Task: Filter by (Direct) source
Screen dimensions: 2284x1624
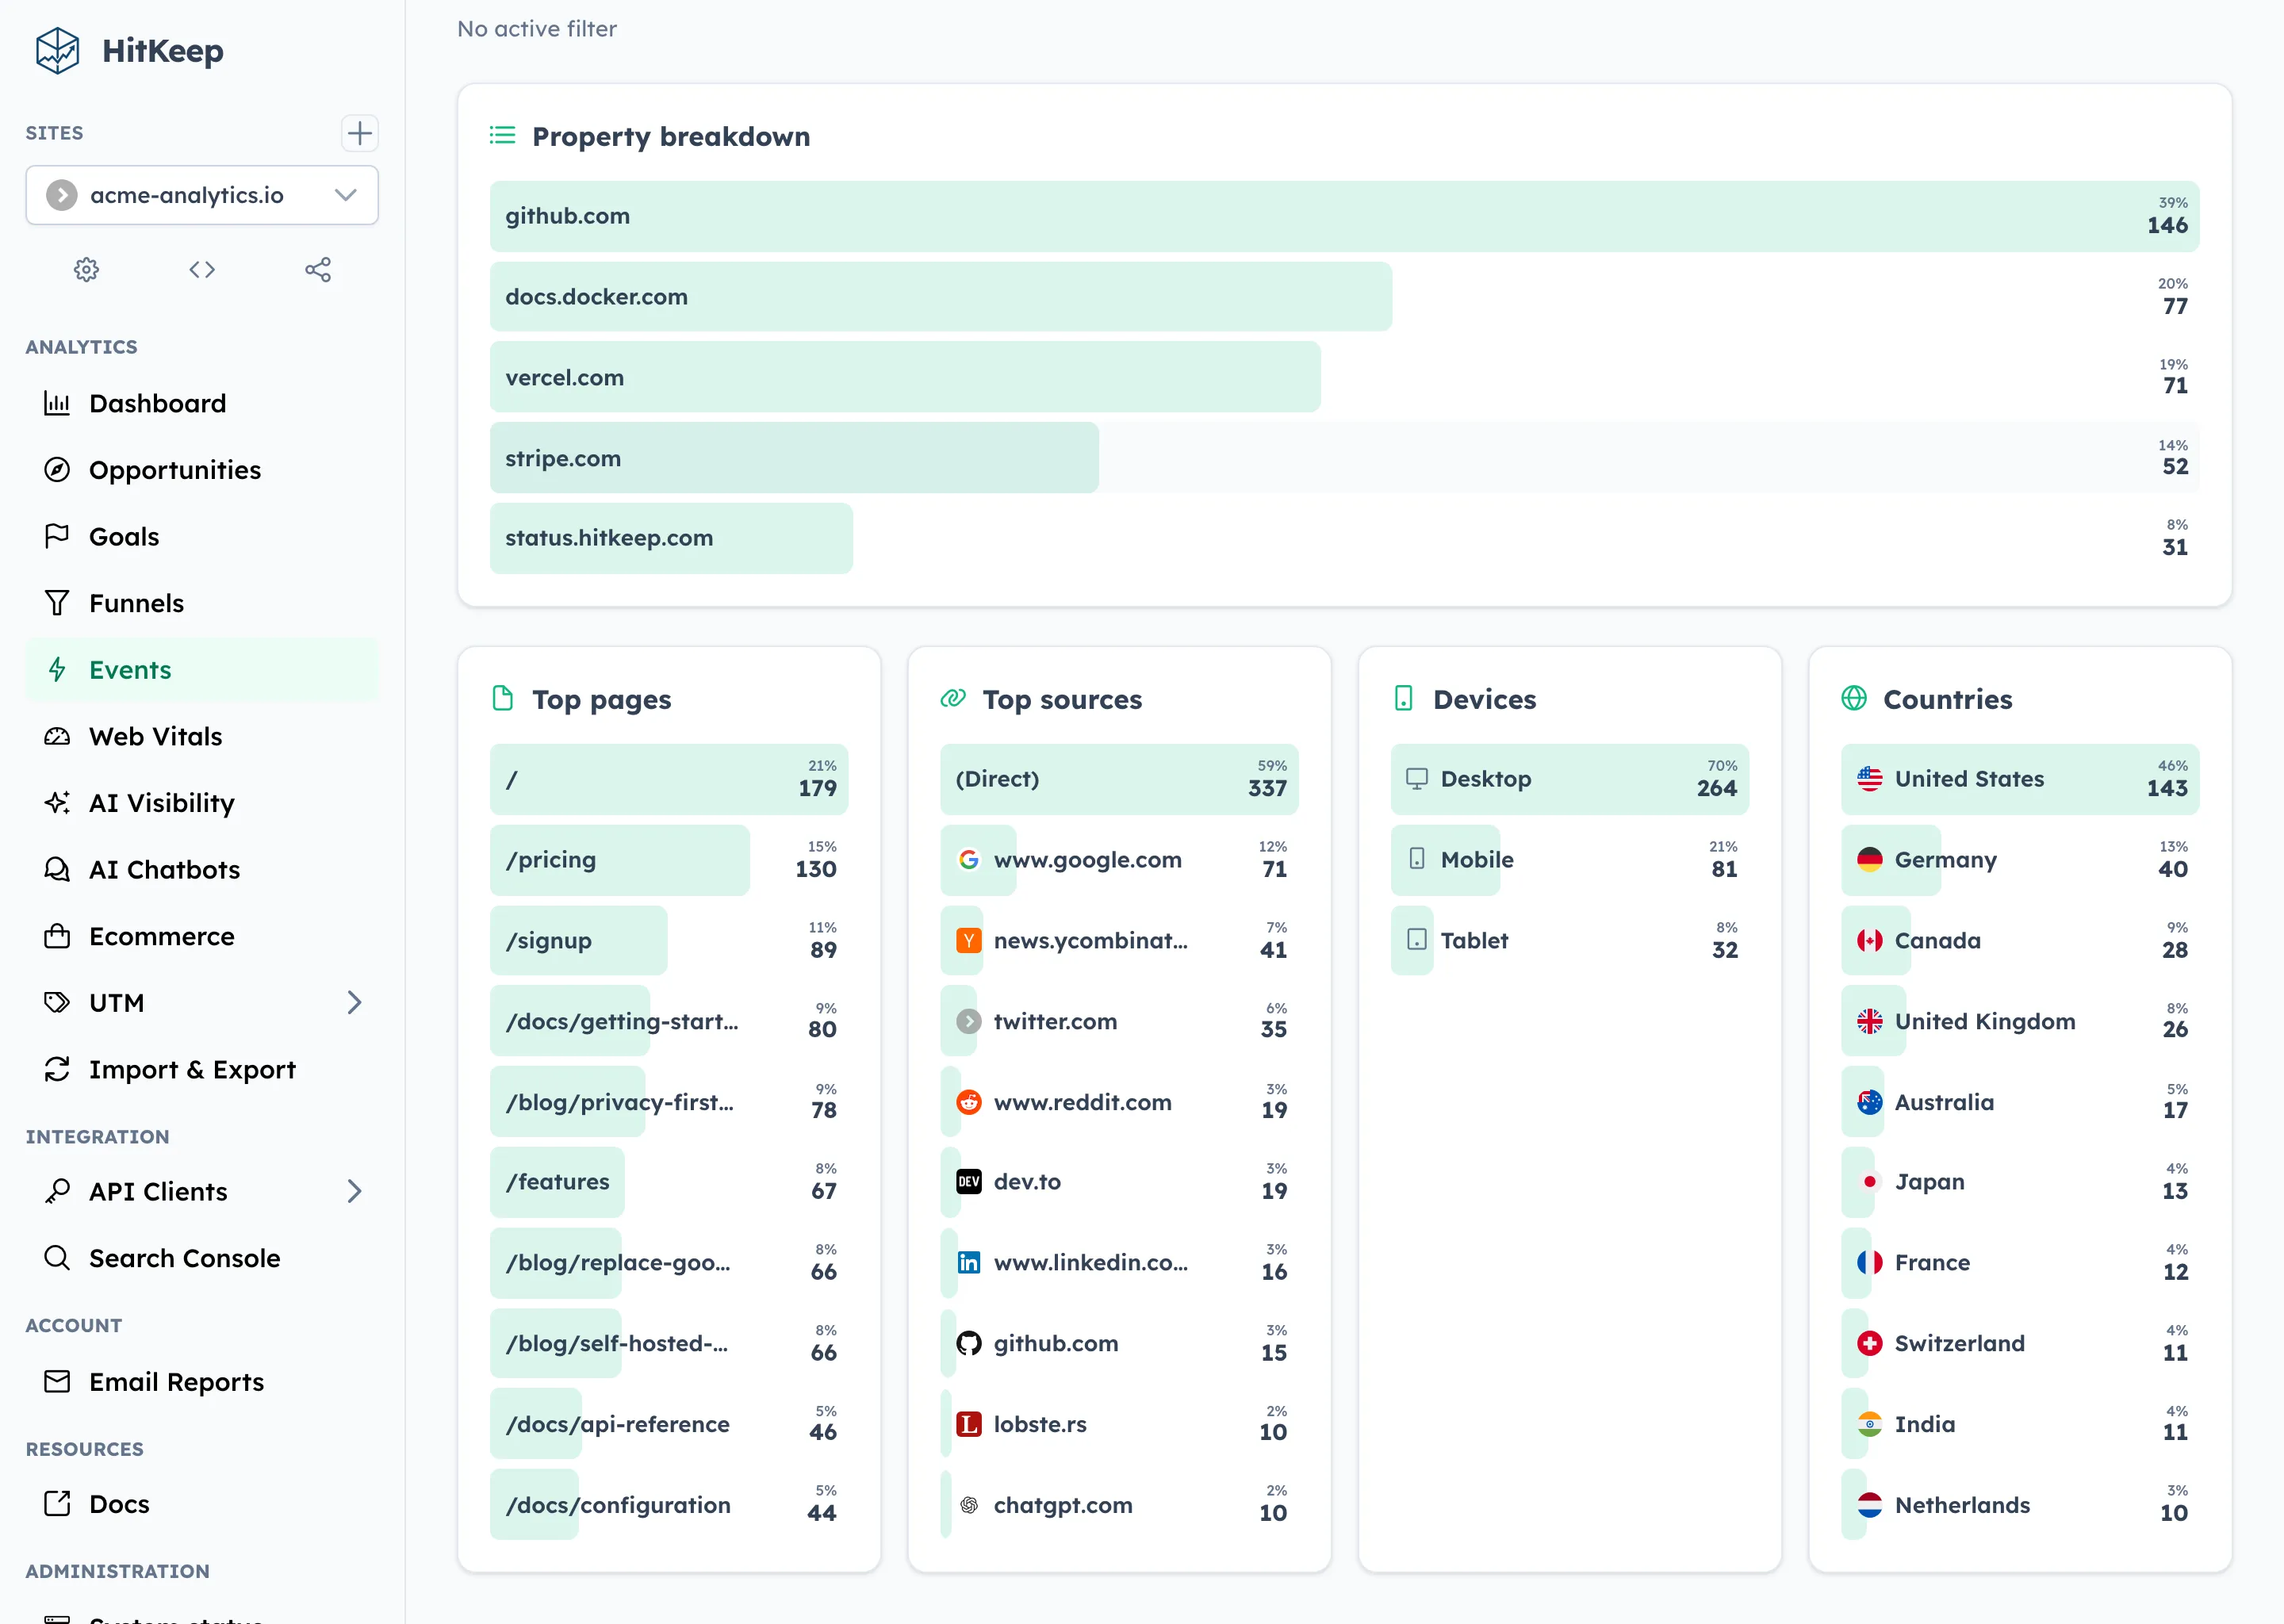Action: point(1119,779)
